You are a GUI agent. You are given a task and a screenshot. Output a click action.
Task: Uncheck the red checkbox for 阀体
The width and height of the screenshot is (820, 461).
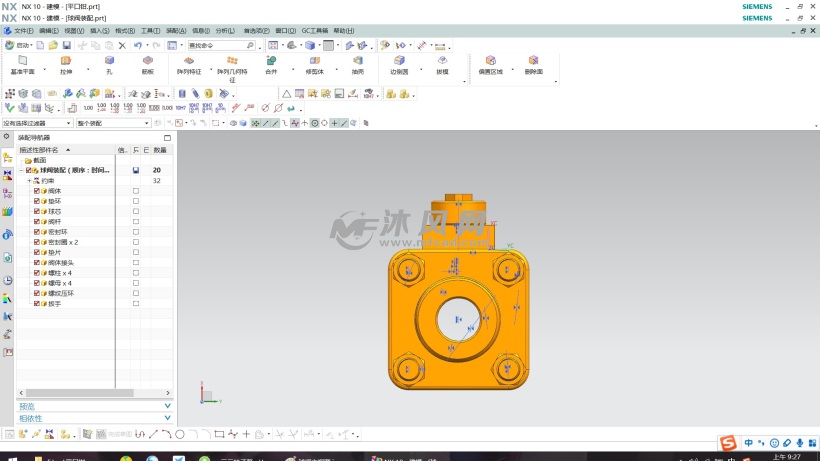[x=37, y=191]
